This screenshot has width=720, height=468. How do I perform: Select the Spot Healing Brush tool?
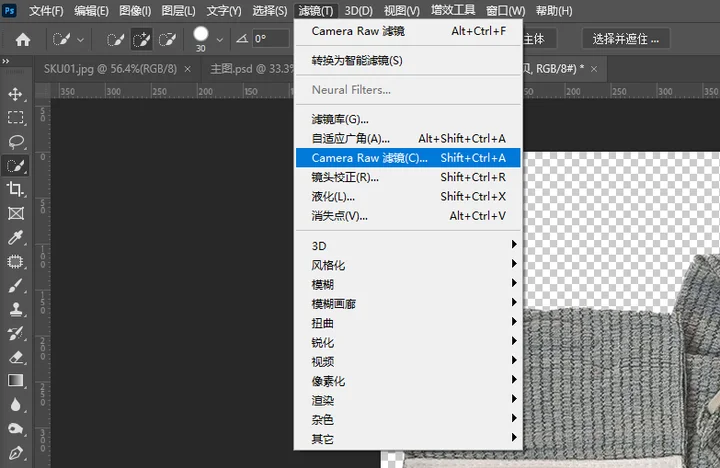click(x=16, y=261)
